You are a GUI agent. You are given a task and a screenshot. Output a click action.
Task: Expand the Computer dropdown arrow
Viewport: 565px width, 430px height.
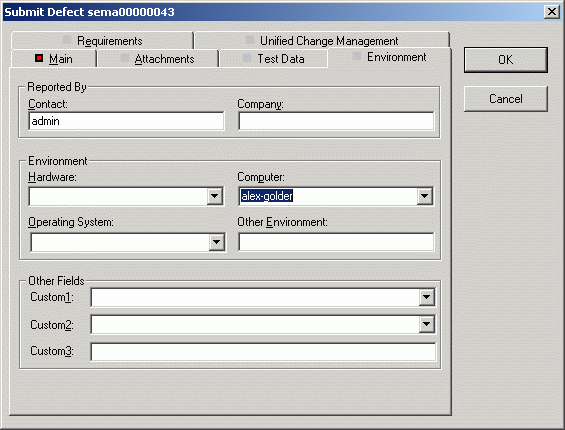pyautogui.click(x=424, y=196)
